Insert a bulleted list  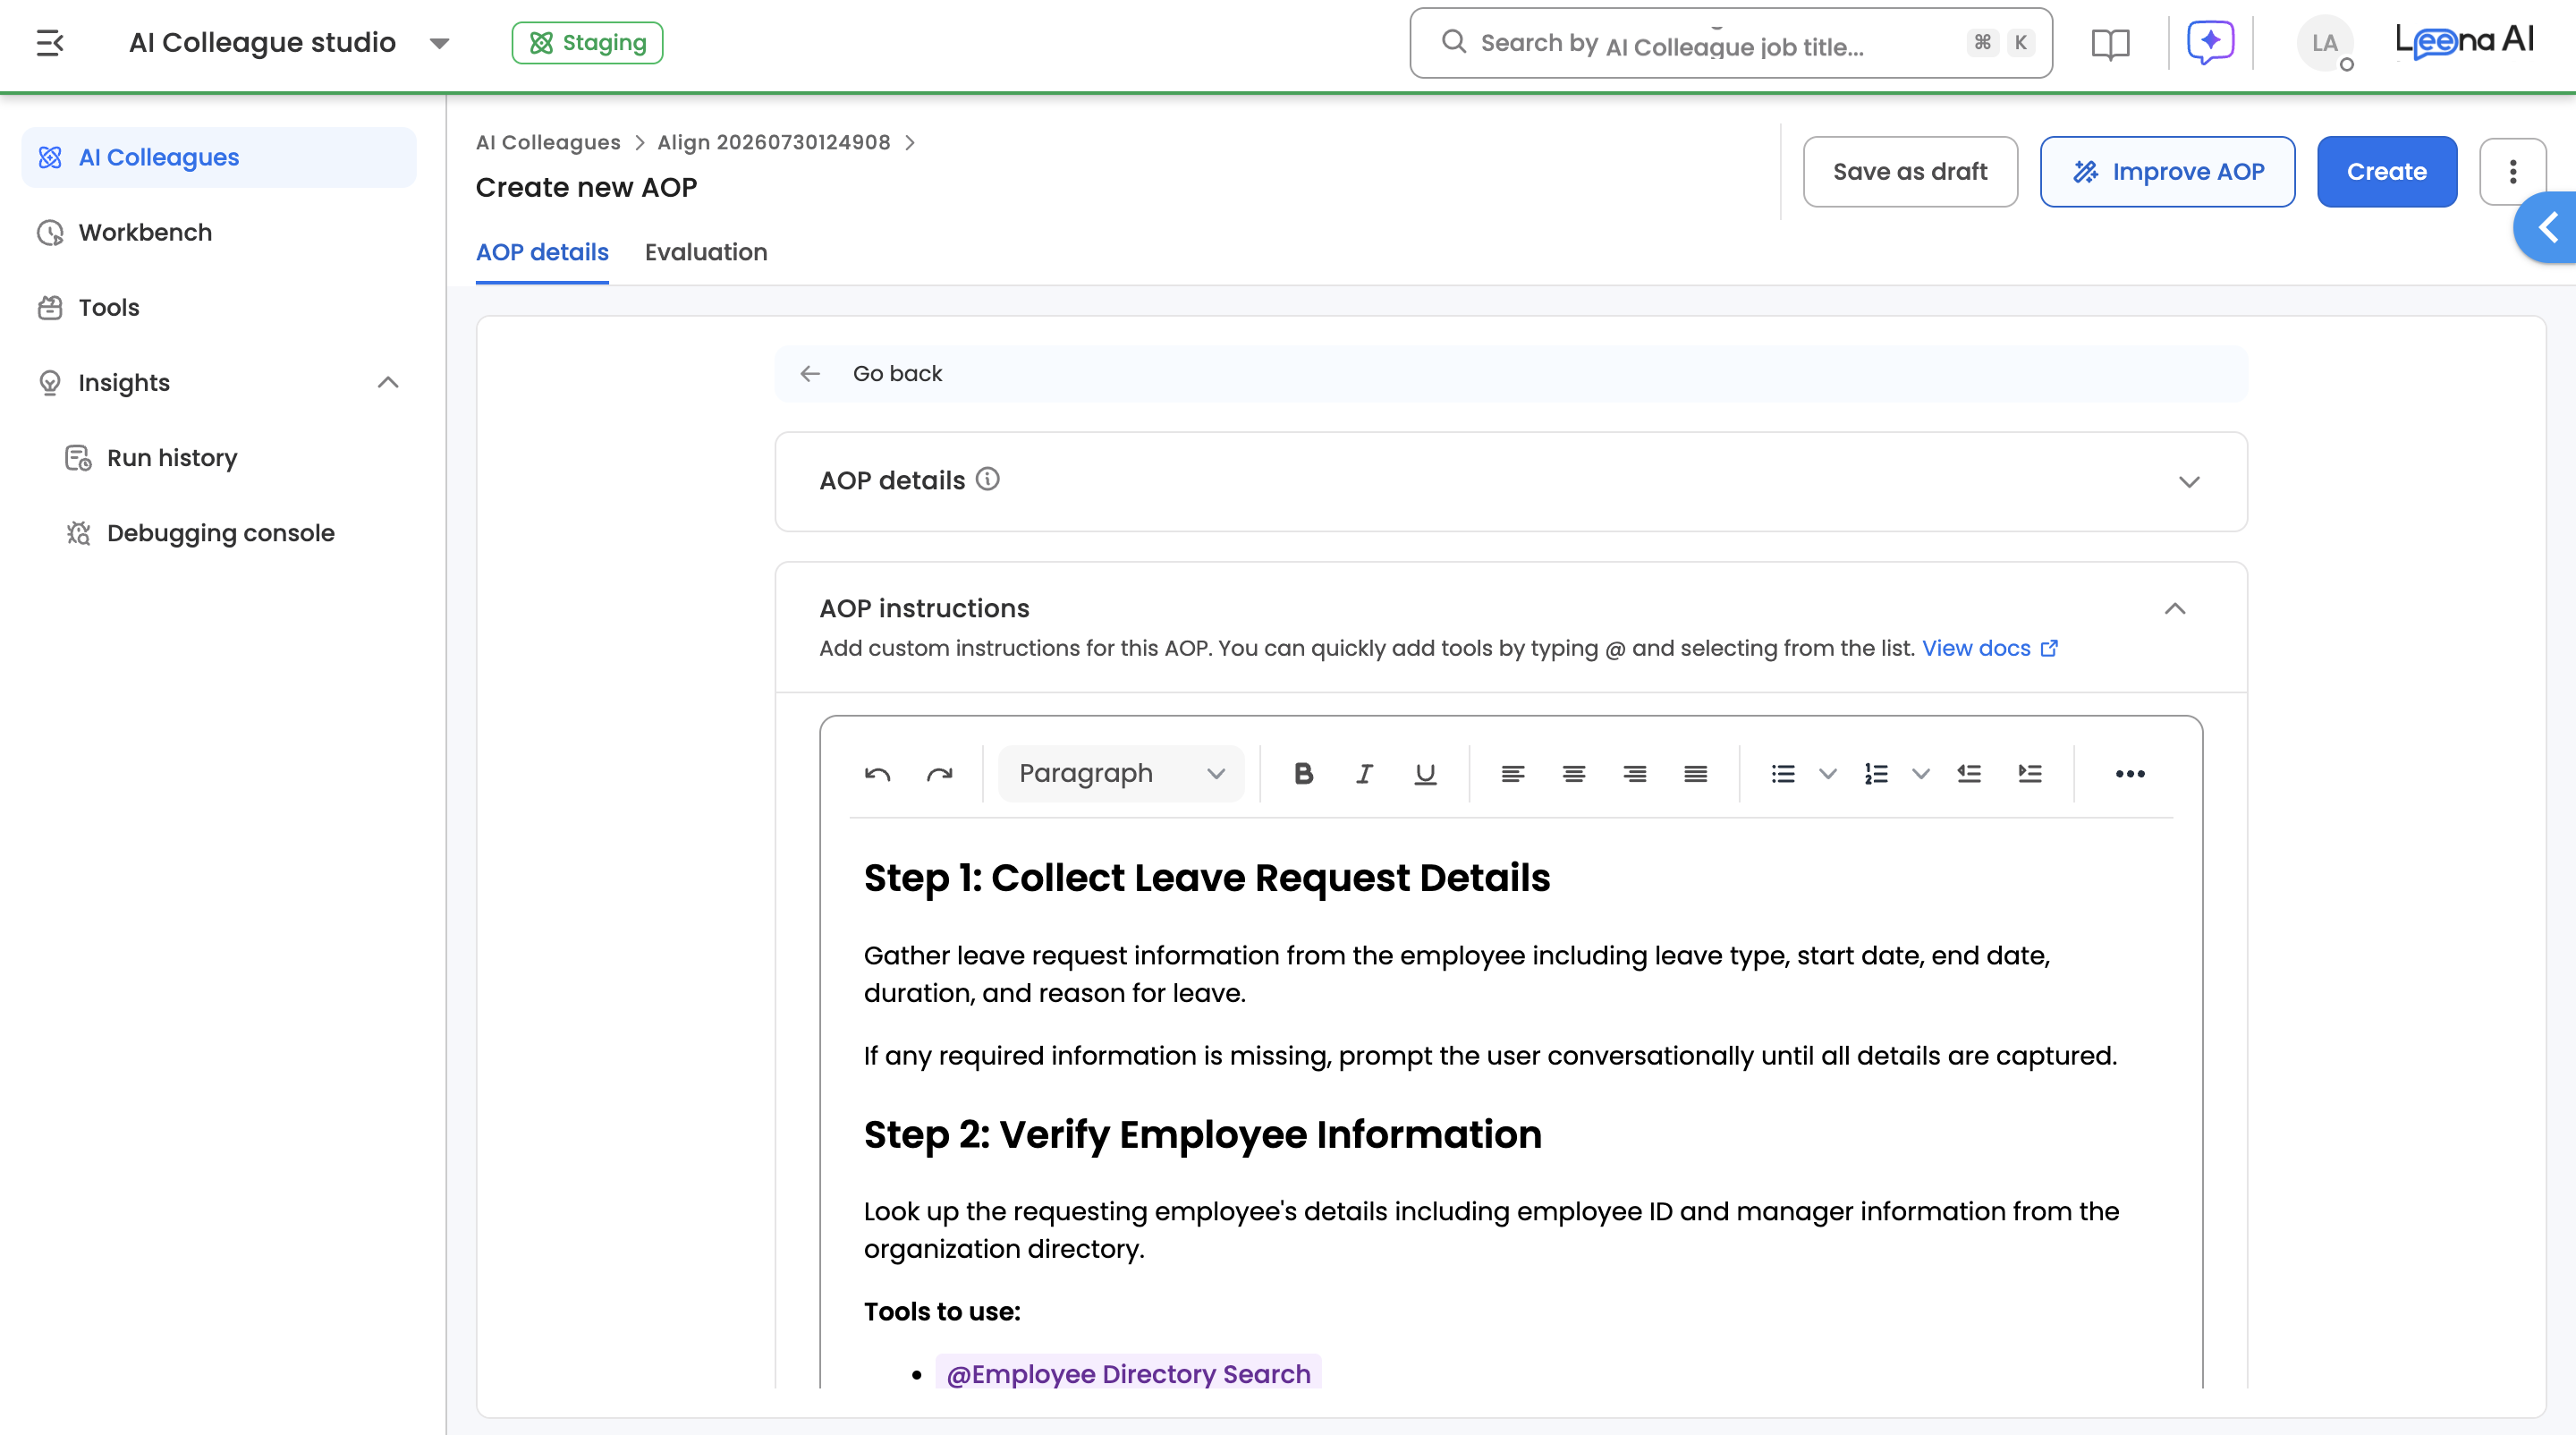(x=1782, y=773)
